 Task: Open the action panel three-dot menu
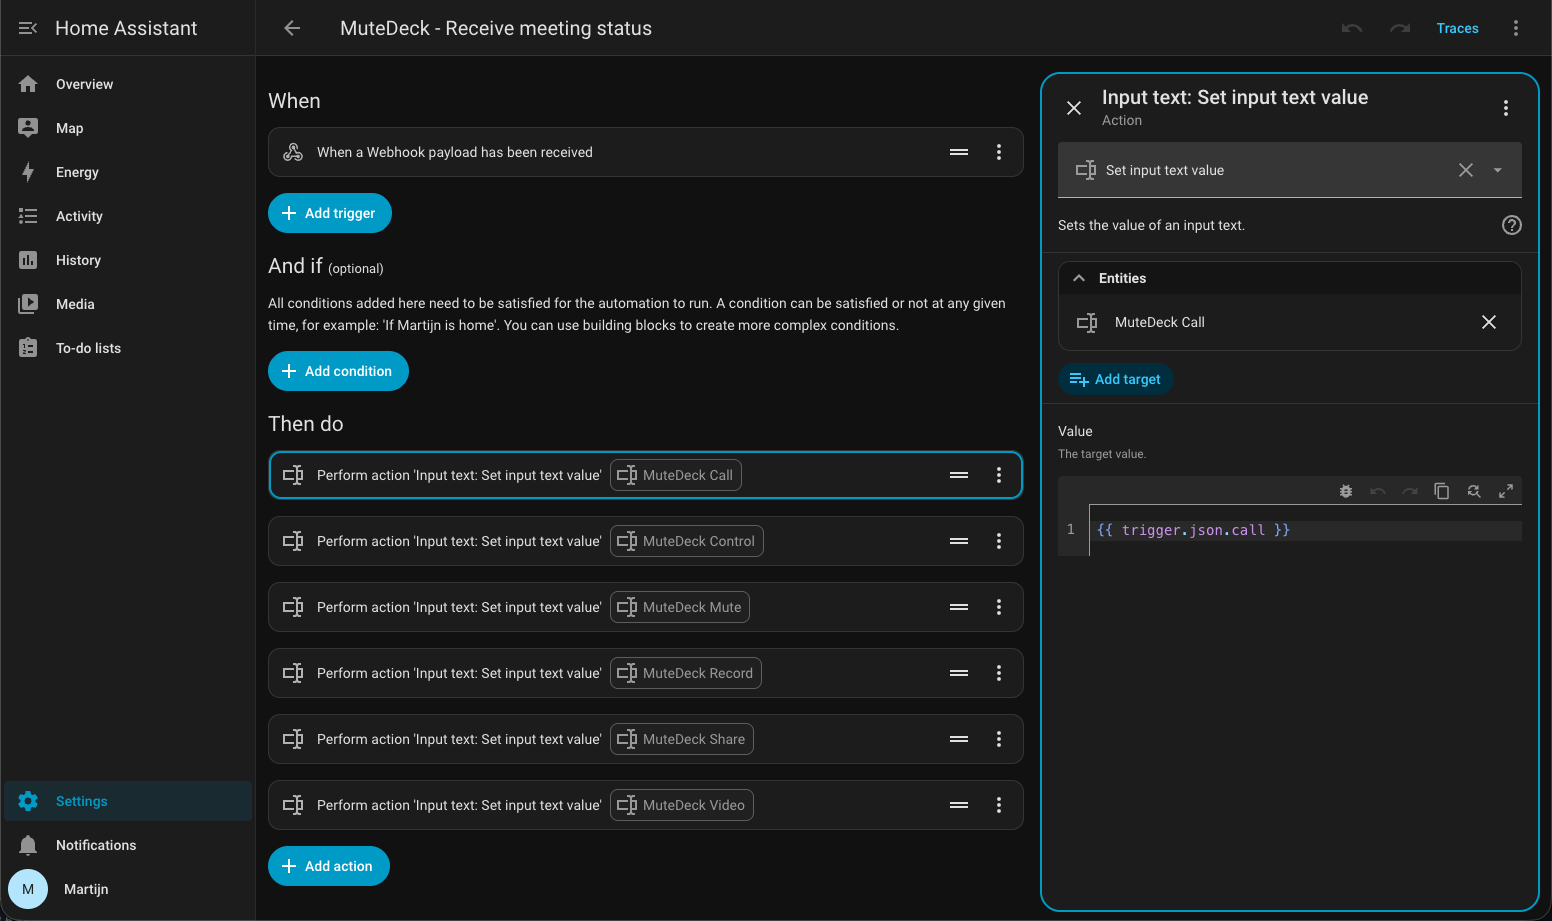click(x=1506, y=108)
